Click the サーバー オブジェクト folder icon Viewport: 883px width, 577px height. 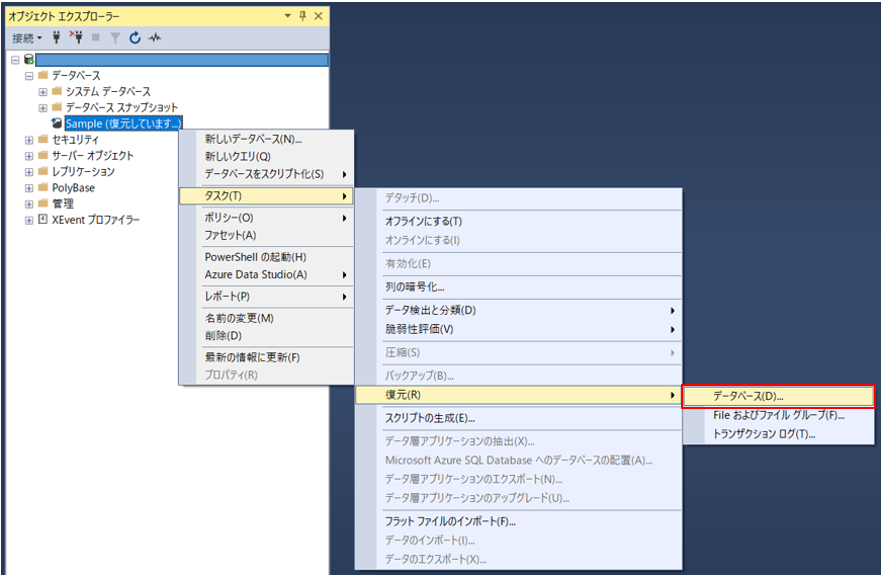pos(43,155)
